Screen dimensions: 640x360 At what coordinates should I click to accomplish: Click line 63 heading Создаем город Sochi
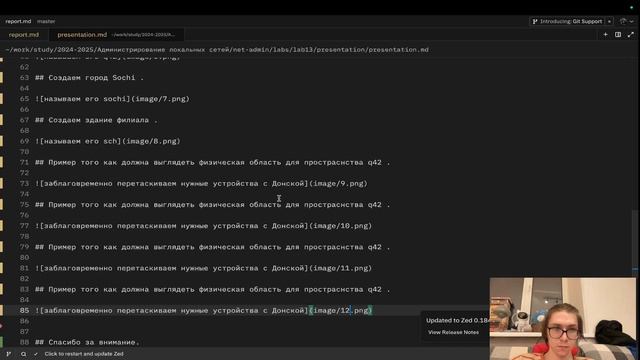pyautogui.click(x=89, y=78)
